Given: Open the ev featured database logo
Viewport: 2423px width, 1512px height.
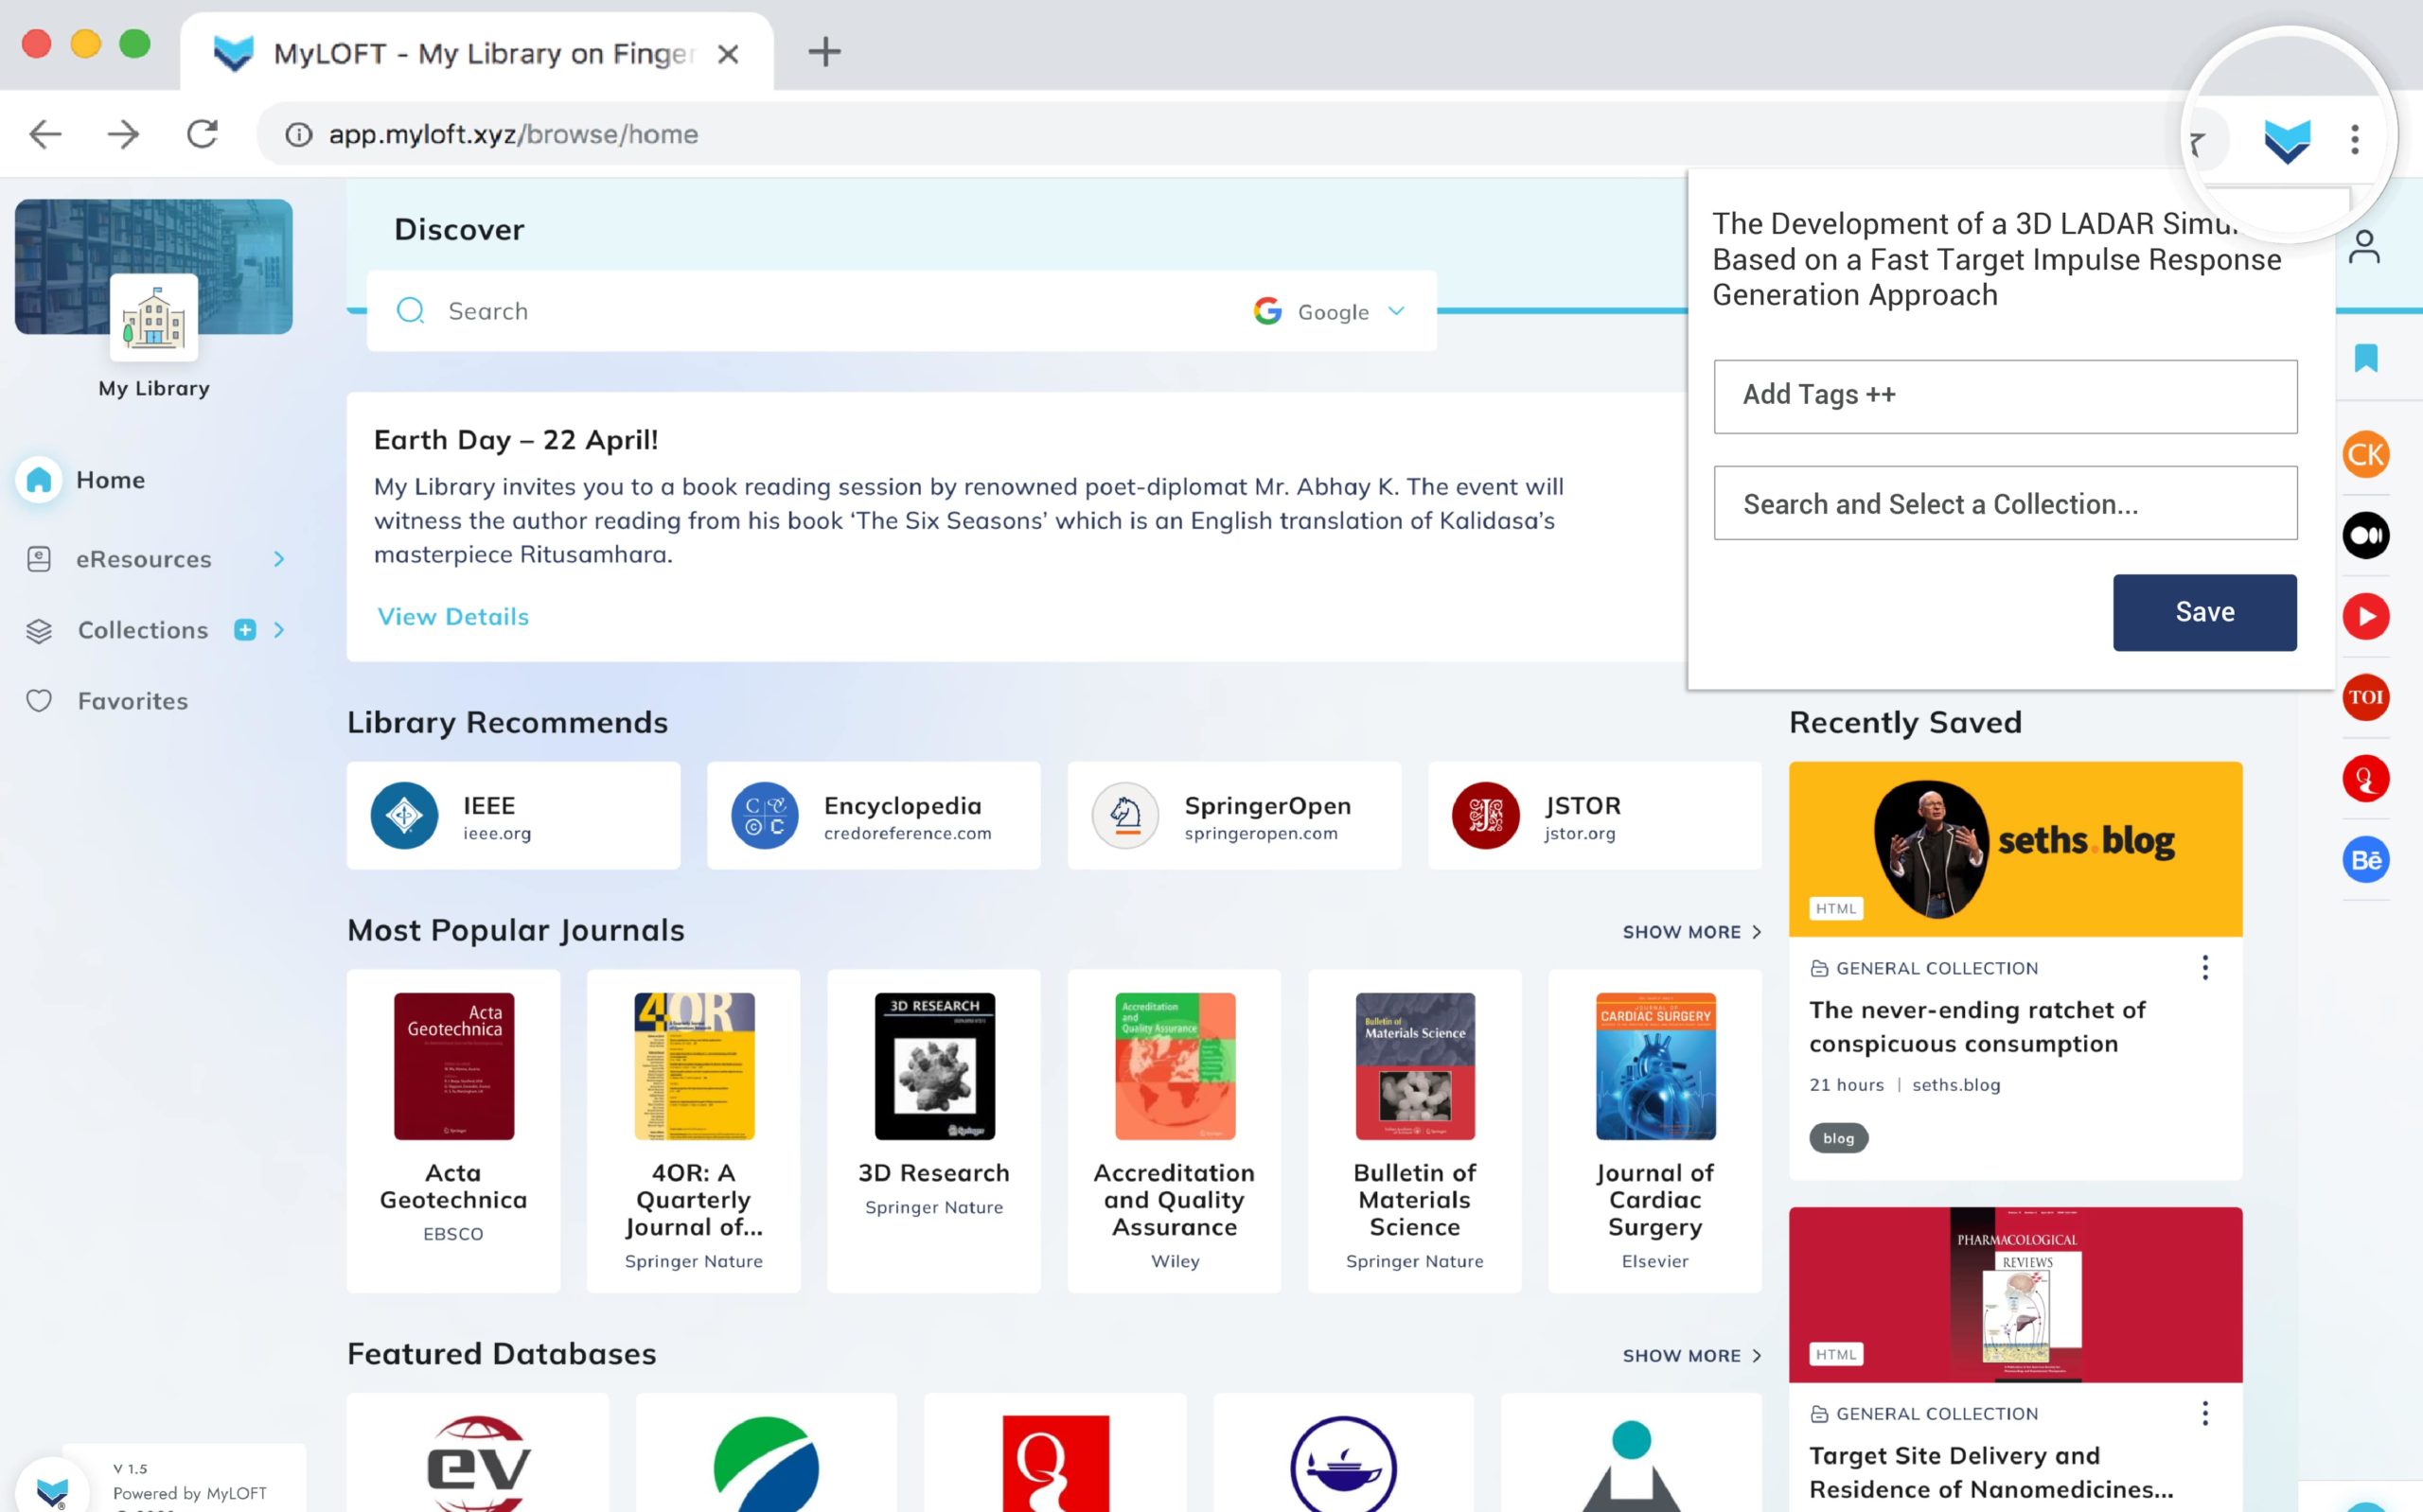Looking at the screenshot, I should (x=477, y=1463).
